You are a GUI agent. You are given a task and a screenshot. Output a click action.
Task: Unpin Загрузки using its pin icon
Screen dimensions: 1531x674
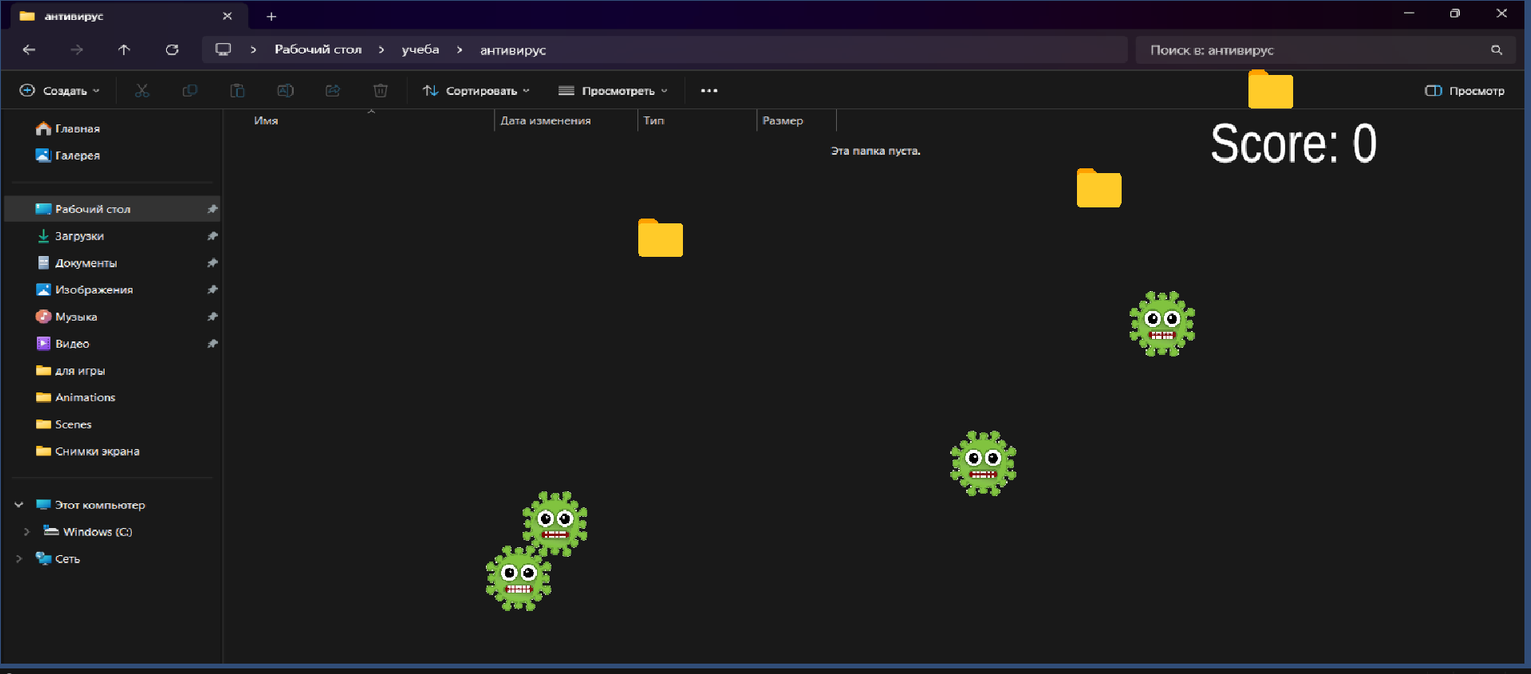(x=212, y=236)
